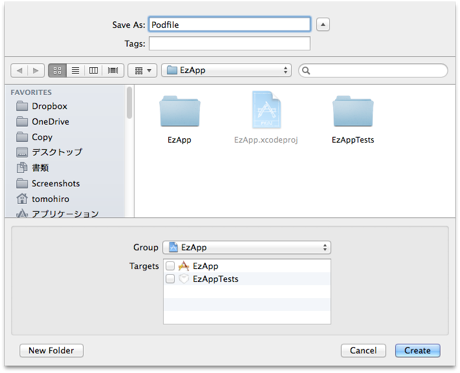Switch to column view mode

(94, 70)
